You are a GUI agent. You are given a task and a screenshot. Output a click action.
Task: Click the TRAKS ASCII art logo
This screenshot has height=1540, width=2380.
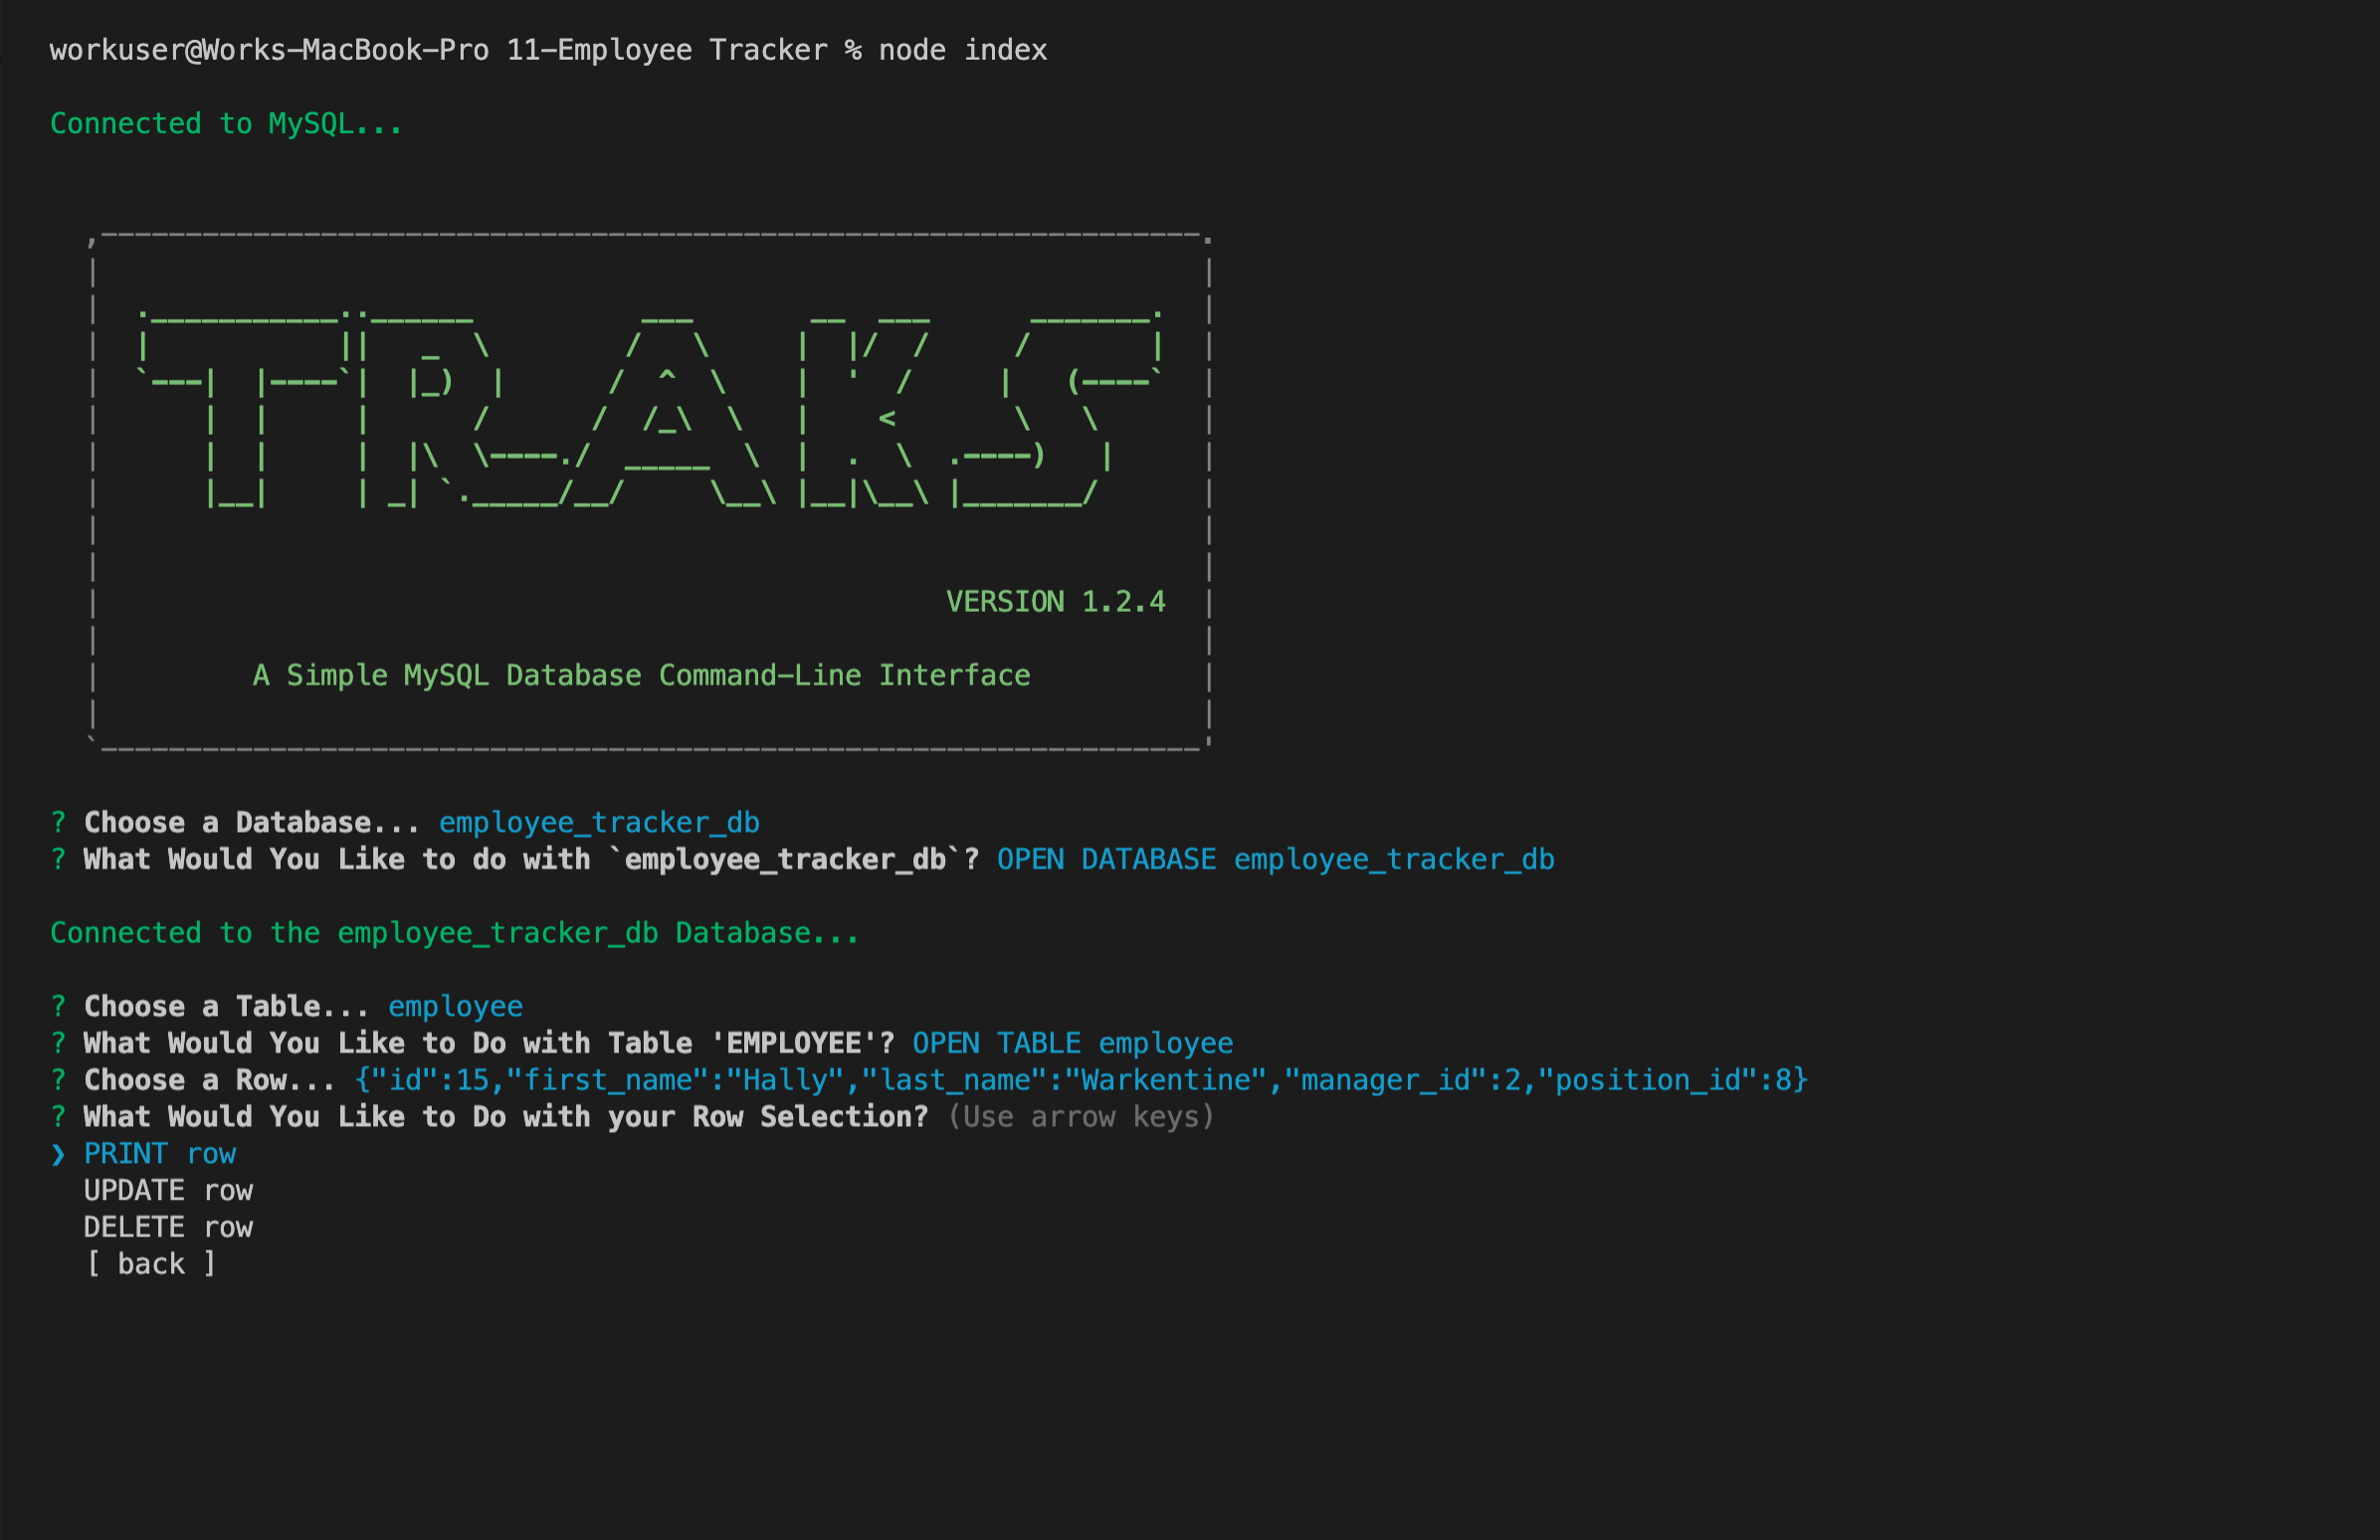point(650,410)
